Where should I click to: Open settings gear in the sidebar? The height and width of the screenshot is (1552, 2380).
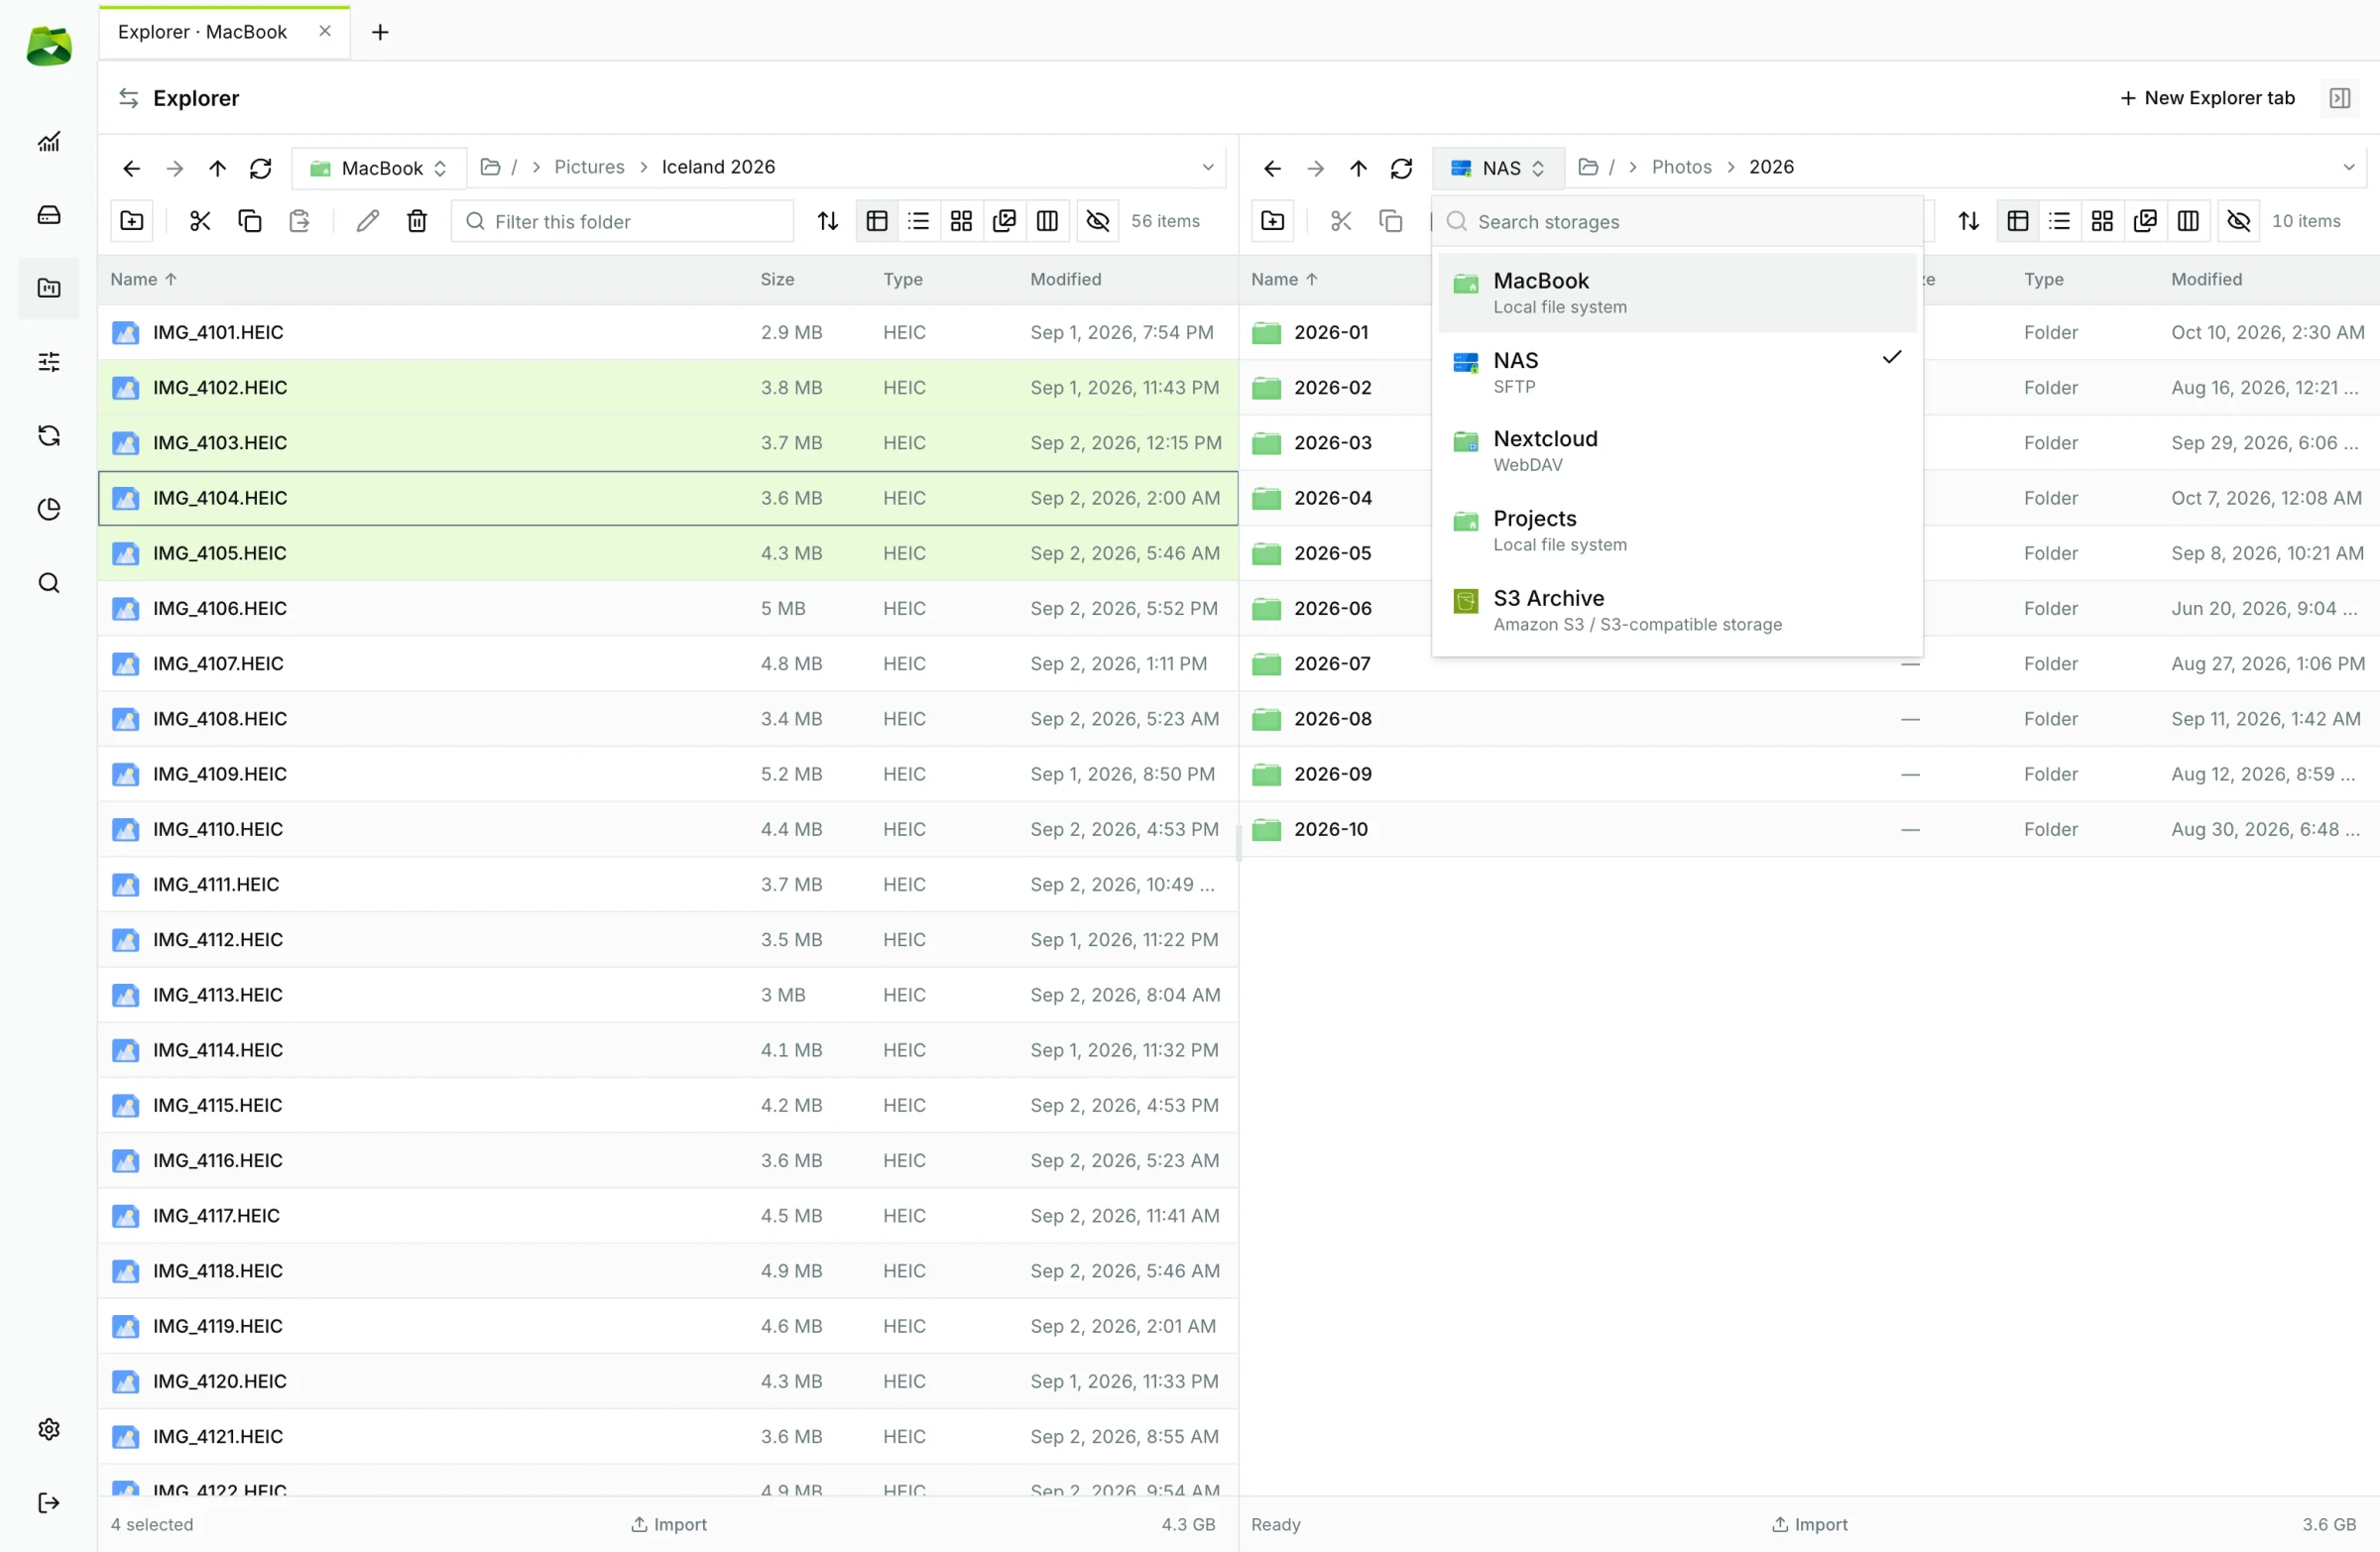(x=49, y=1429)
